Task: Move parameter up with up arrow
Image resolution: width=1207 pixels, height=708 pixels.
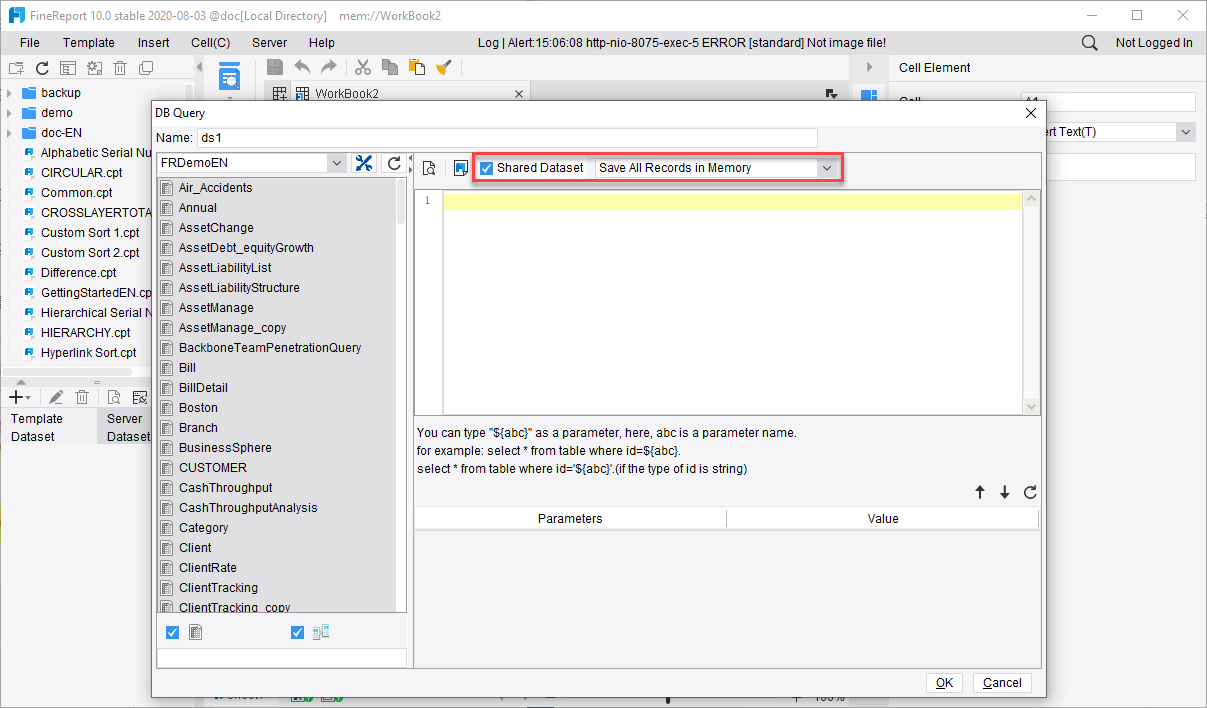Action: coord(980,492)
